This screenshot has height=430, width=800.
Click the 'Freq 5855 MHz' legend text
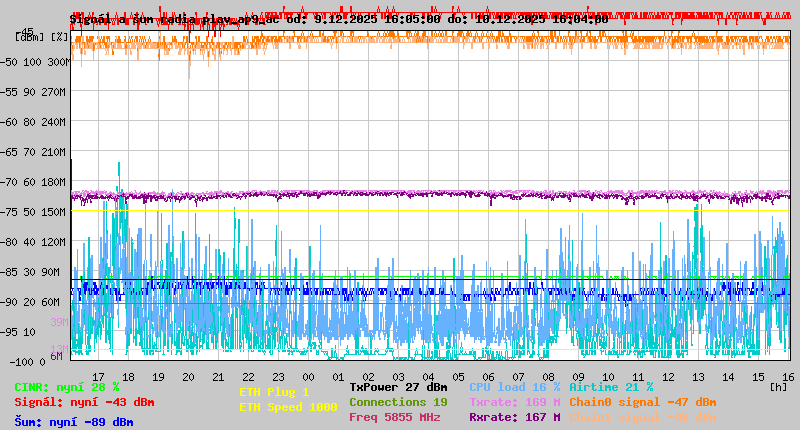click(x=394, y=417)
